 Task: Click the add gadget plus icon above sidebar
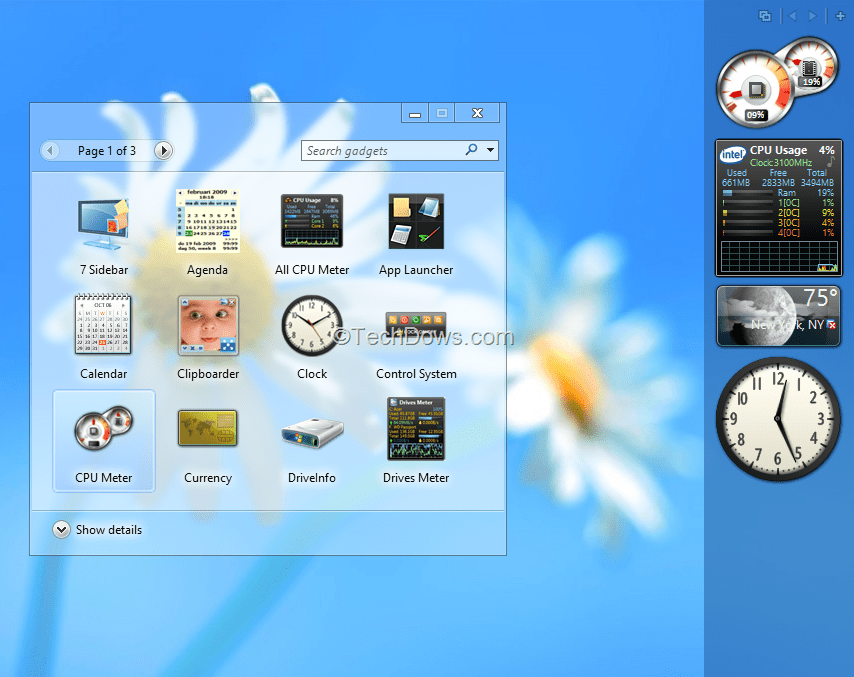840,16
